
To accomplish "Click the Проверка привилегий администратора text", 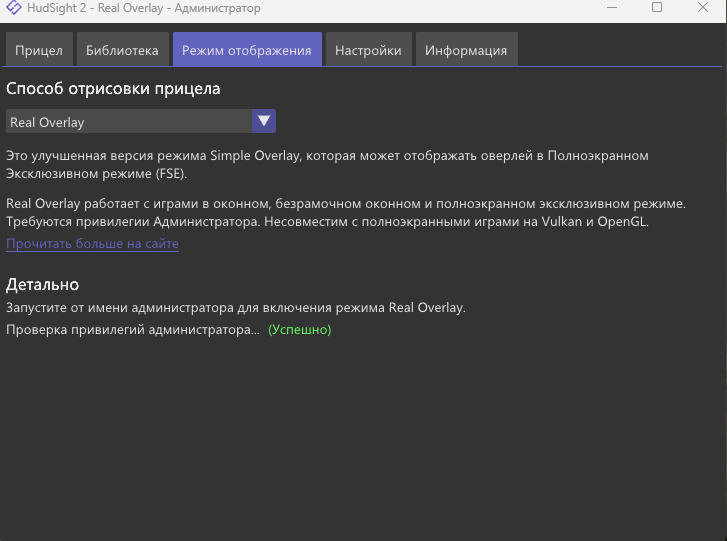I will [x=133, y=330].
